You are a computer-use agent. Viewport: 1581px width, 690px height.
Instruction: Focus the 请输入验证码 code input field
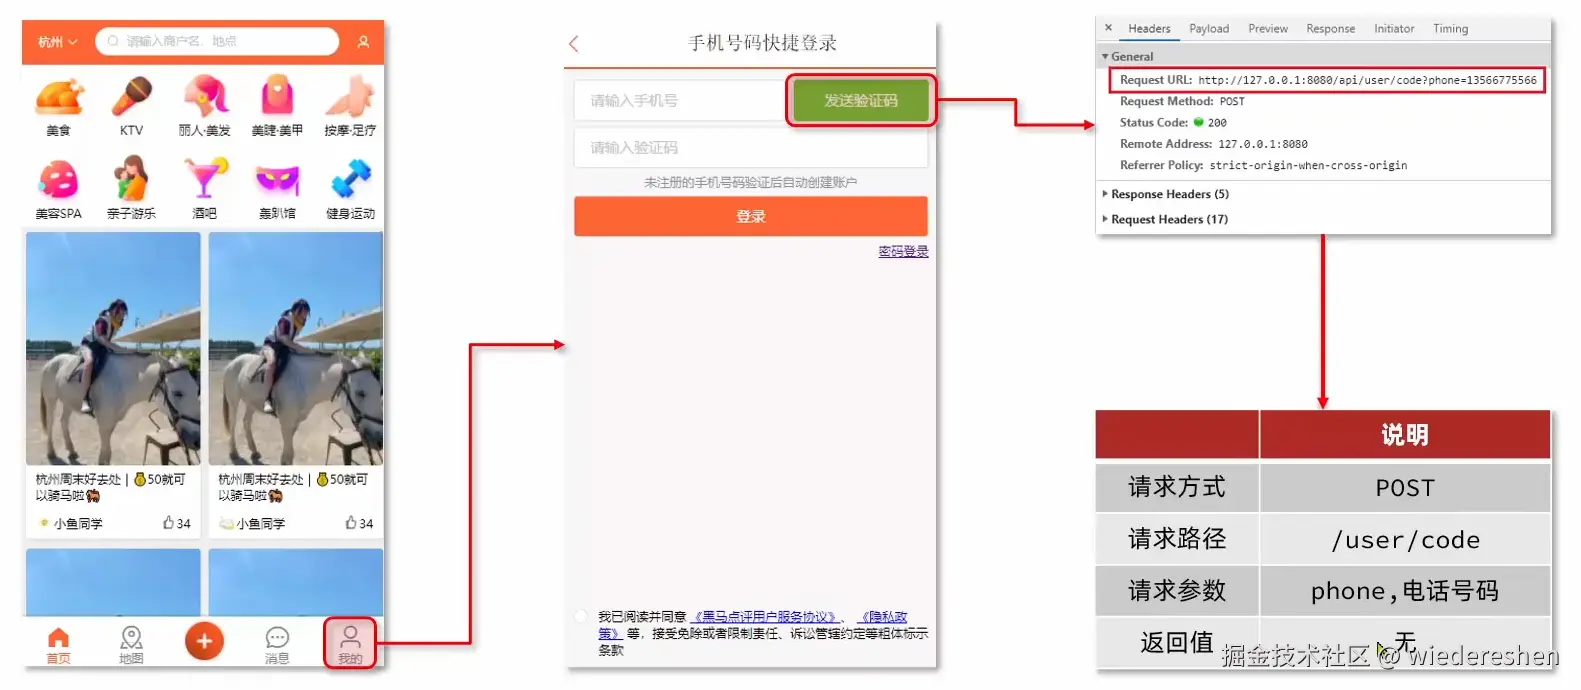click(751, 147)
